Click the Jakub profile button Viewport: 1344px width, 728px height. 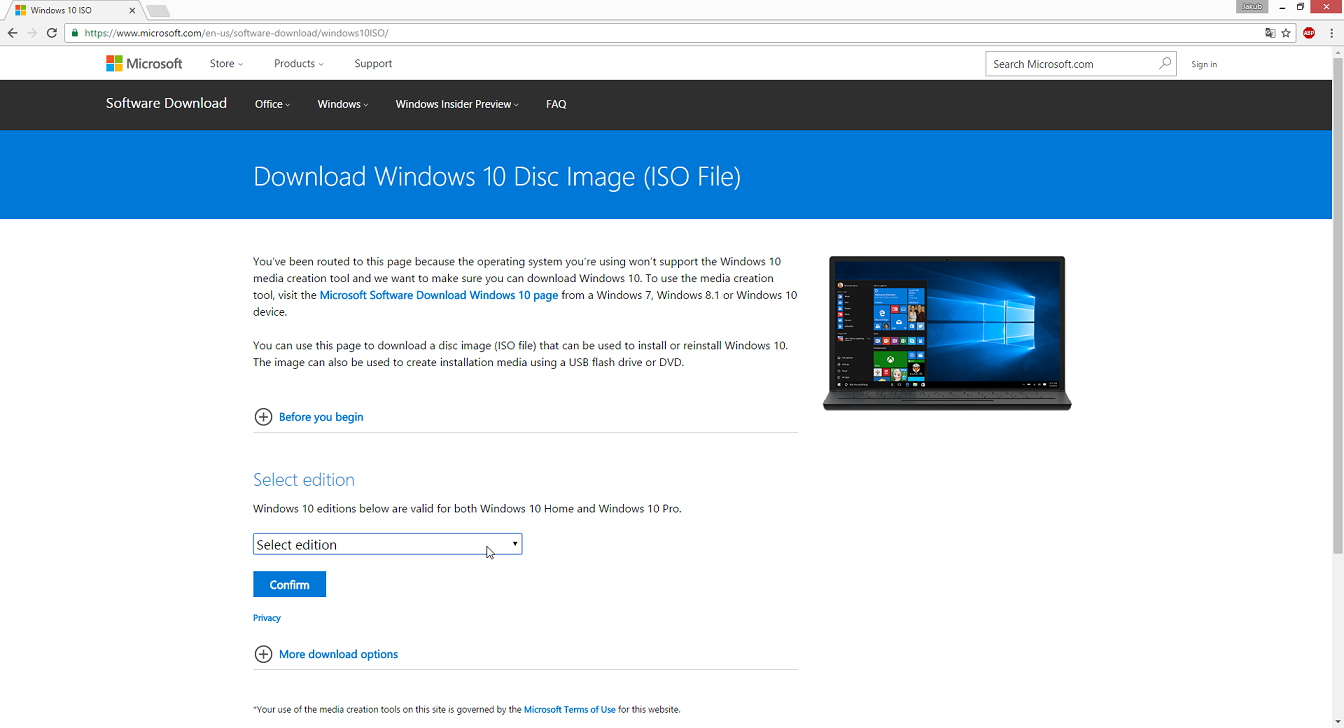[x=1252, y=6]
